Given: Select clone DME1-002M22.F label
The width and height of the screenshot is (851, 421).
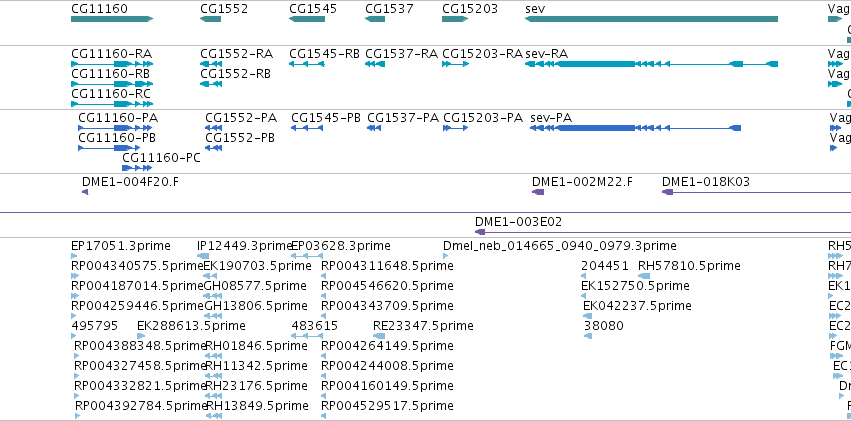Looking at the screenshot, I should coord(582,182).
